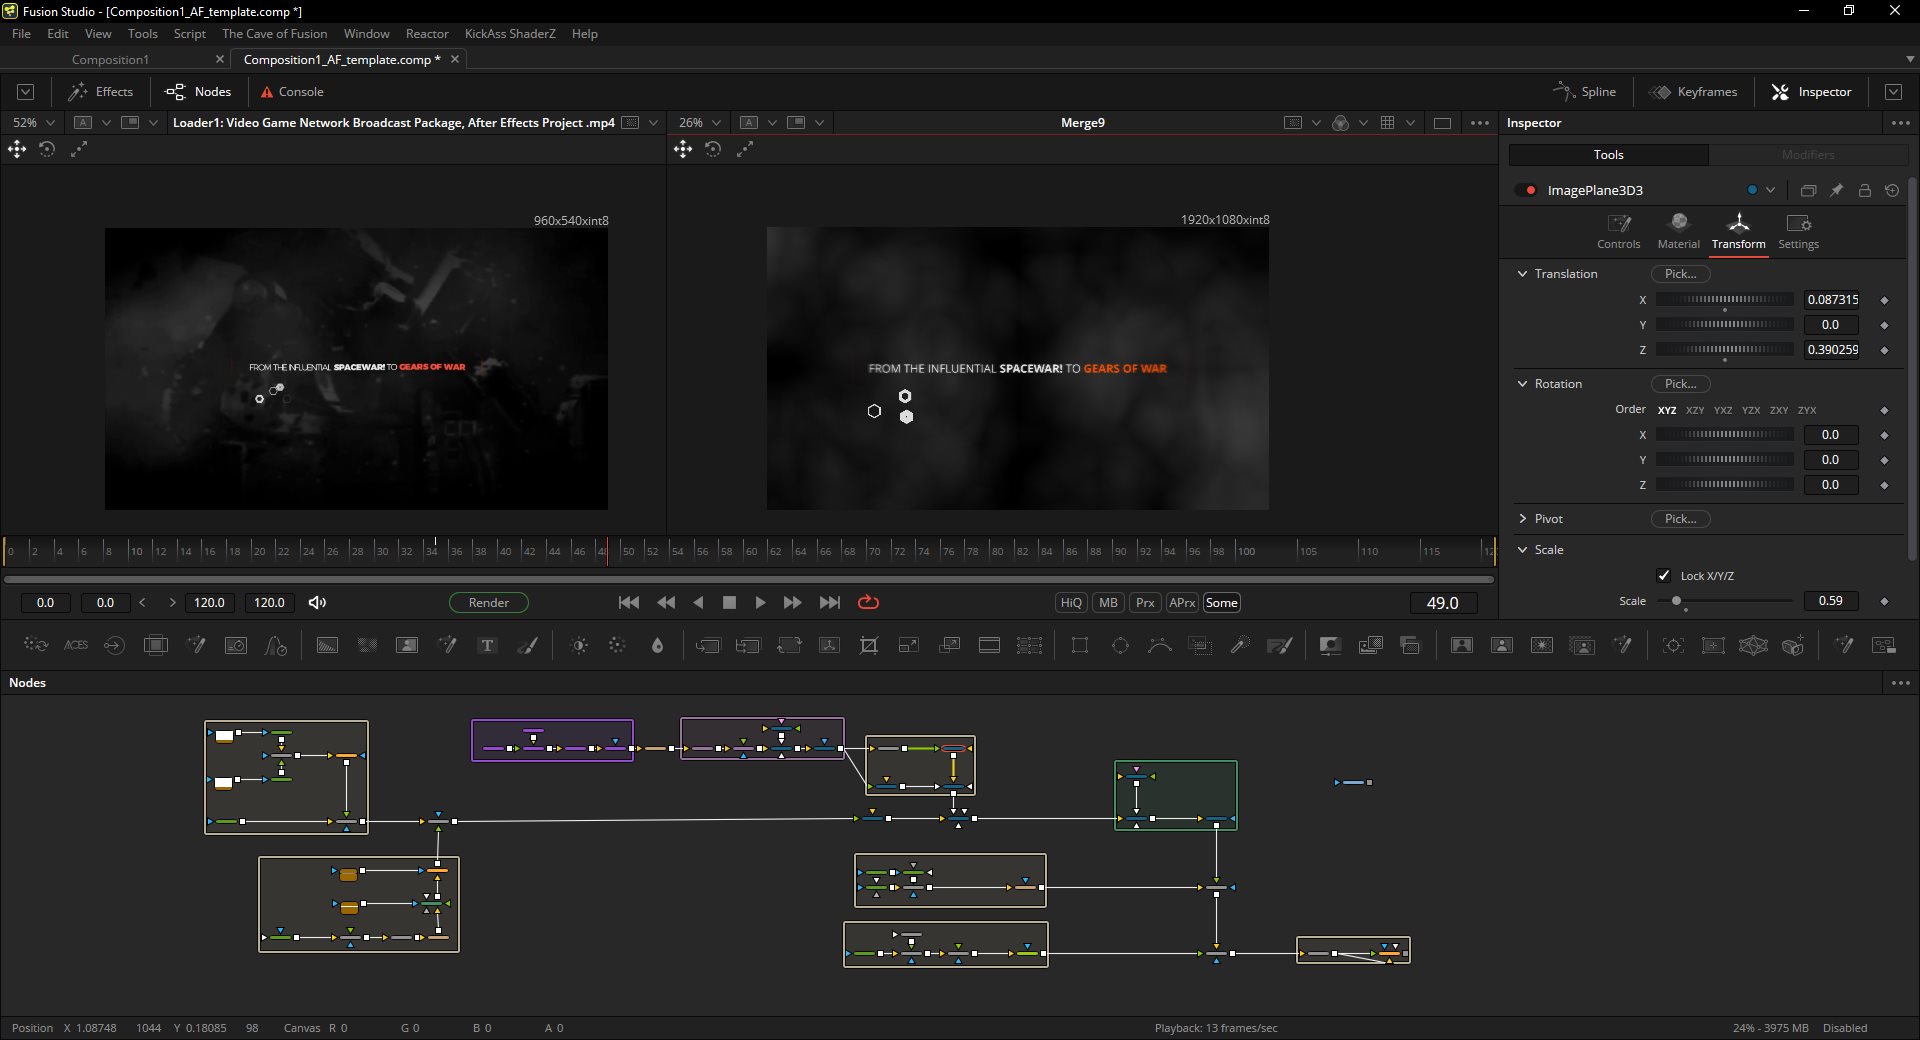Add an Ellipse mask tool
Screen dimensions: 1920x1040
(1120, 645)
